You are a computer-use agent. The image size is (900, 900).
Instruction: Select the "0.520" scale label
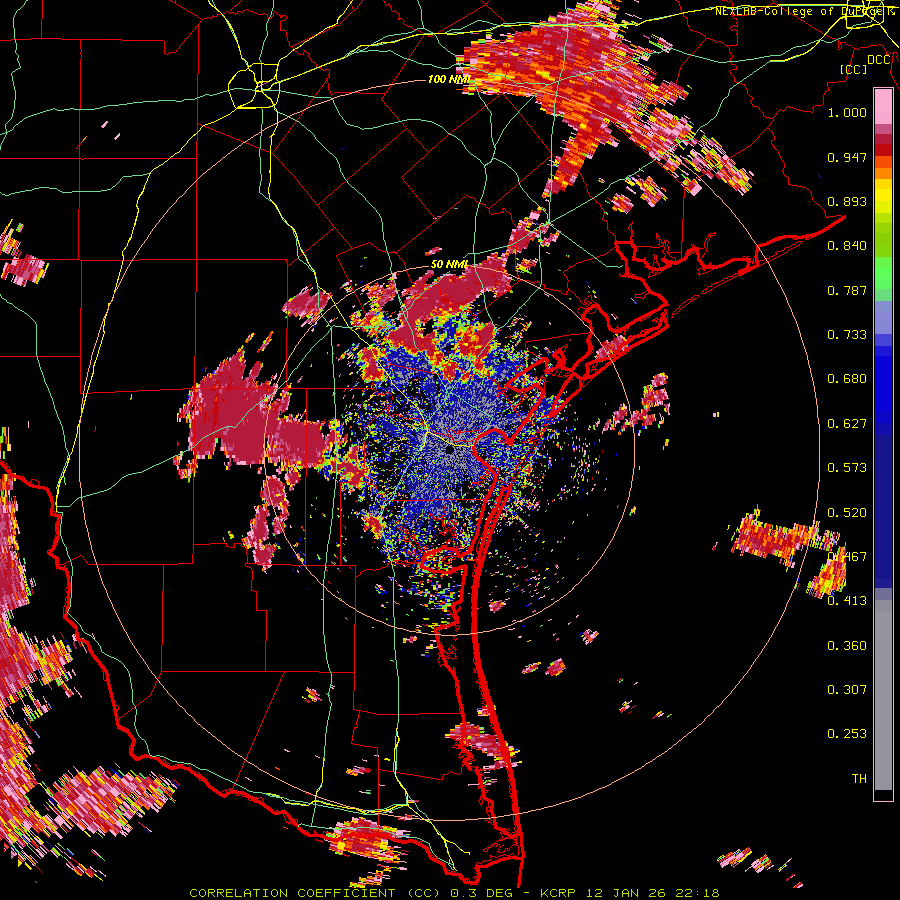[x=847, y=513]
